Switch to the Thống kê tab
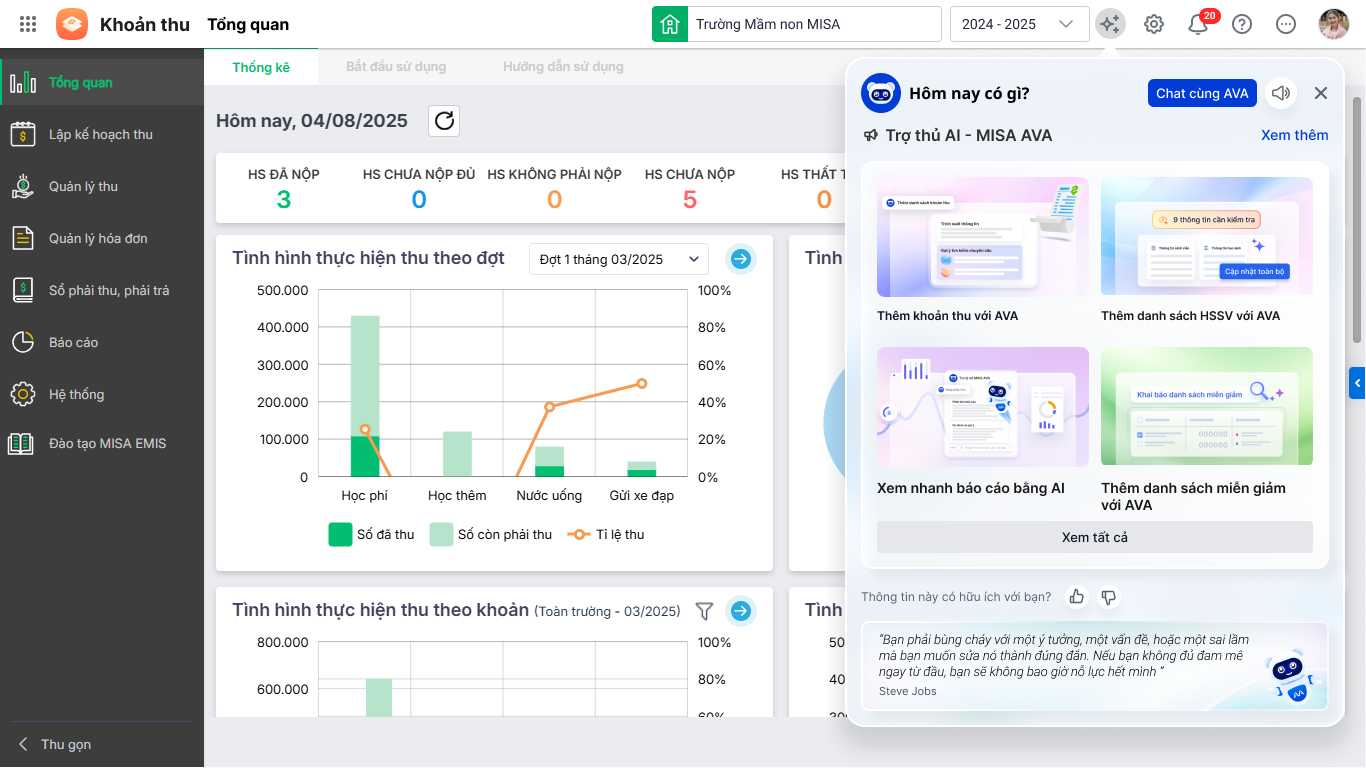This screenshot has height=768, width=1366. point(261,67)
